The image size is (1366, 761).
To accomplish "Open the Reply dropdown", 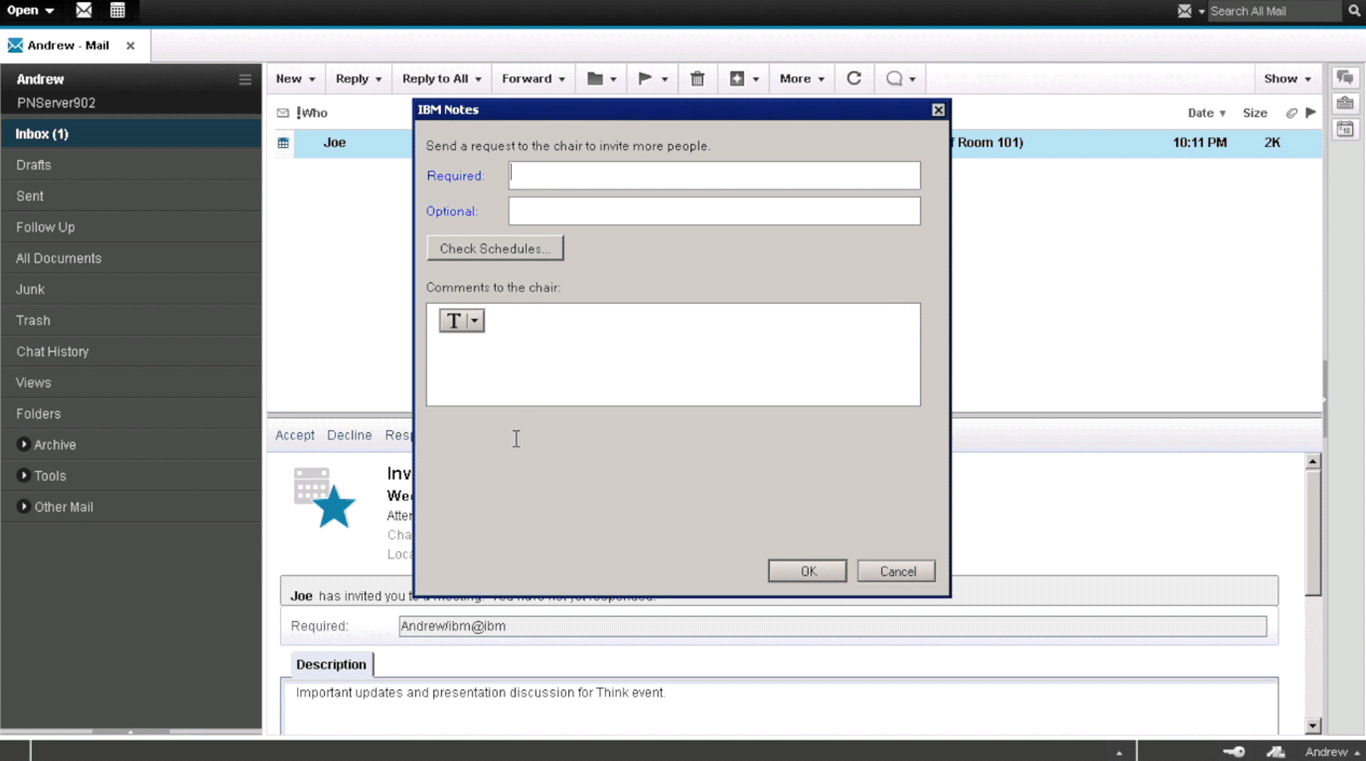I will (358, 79).
